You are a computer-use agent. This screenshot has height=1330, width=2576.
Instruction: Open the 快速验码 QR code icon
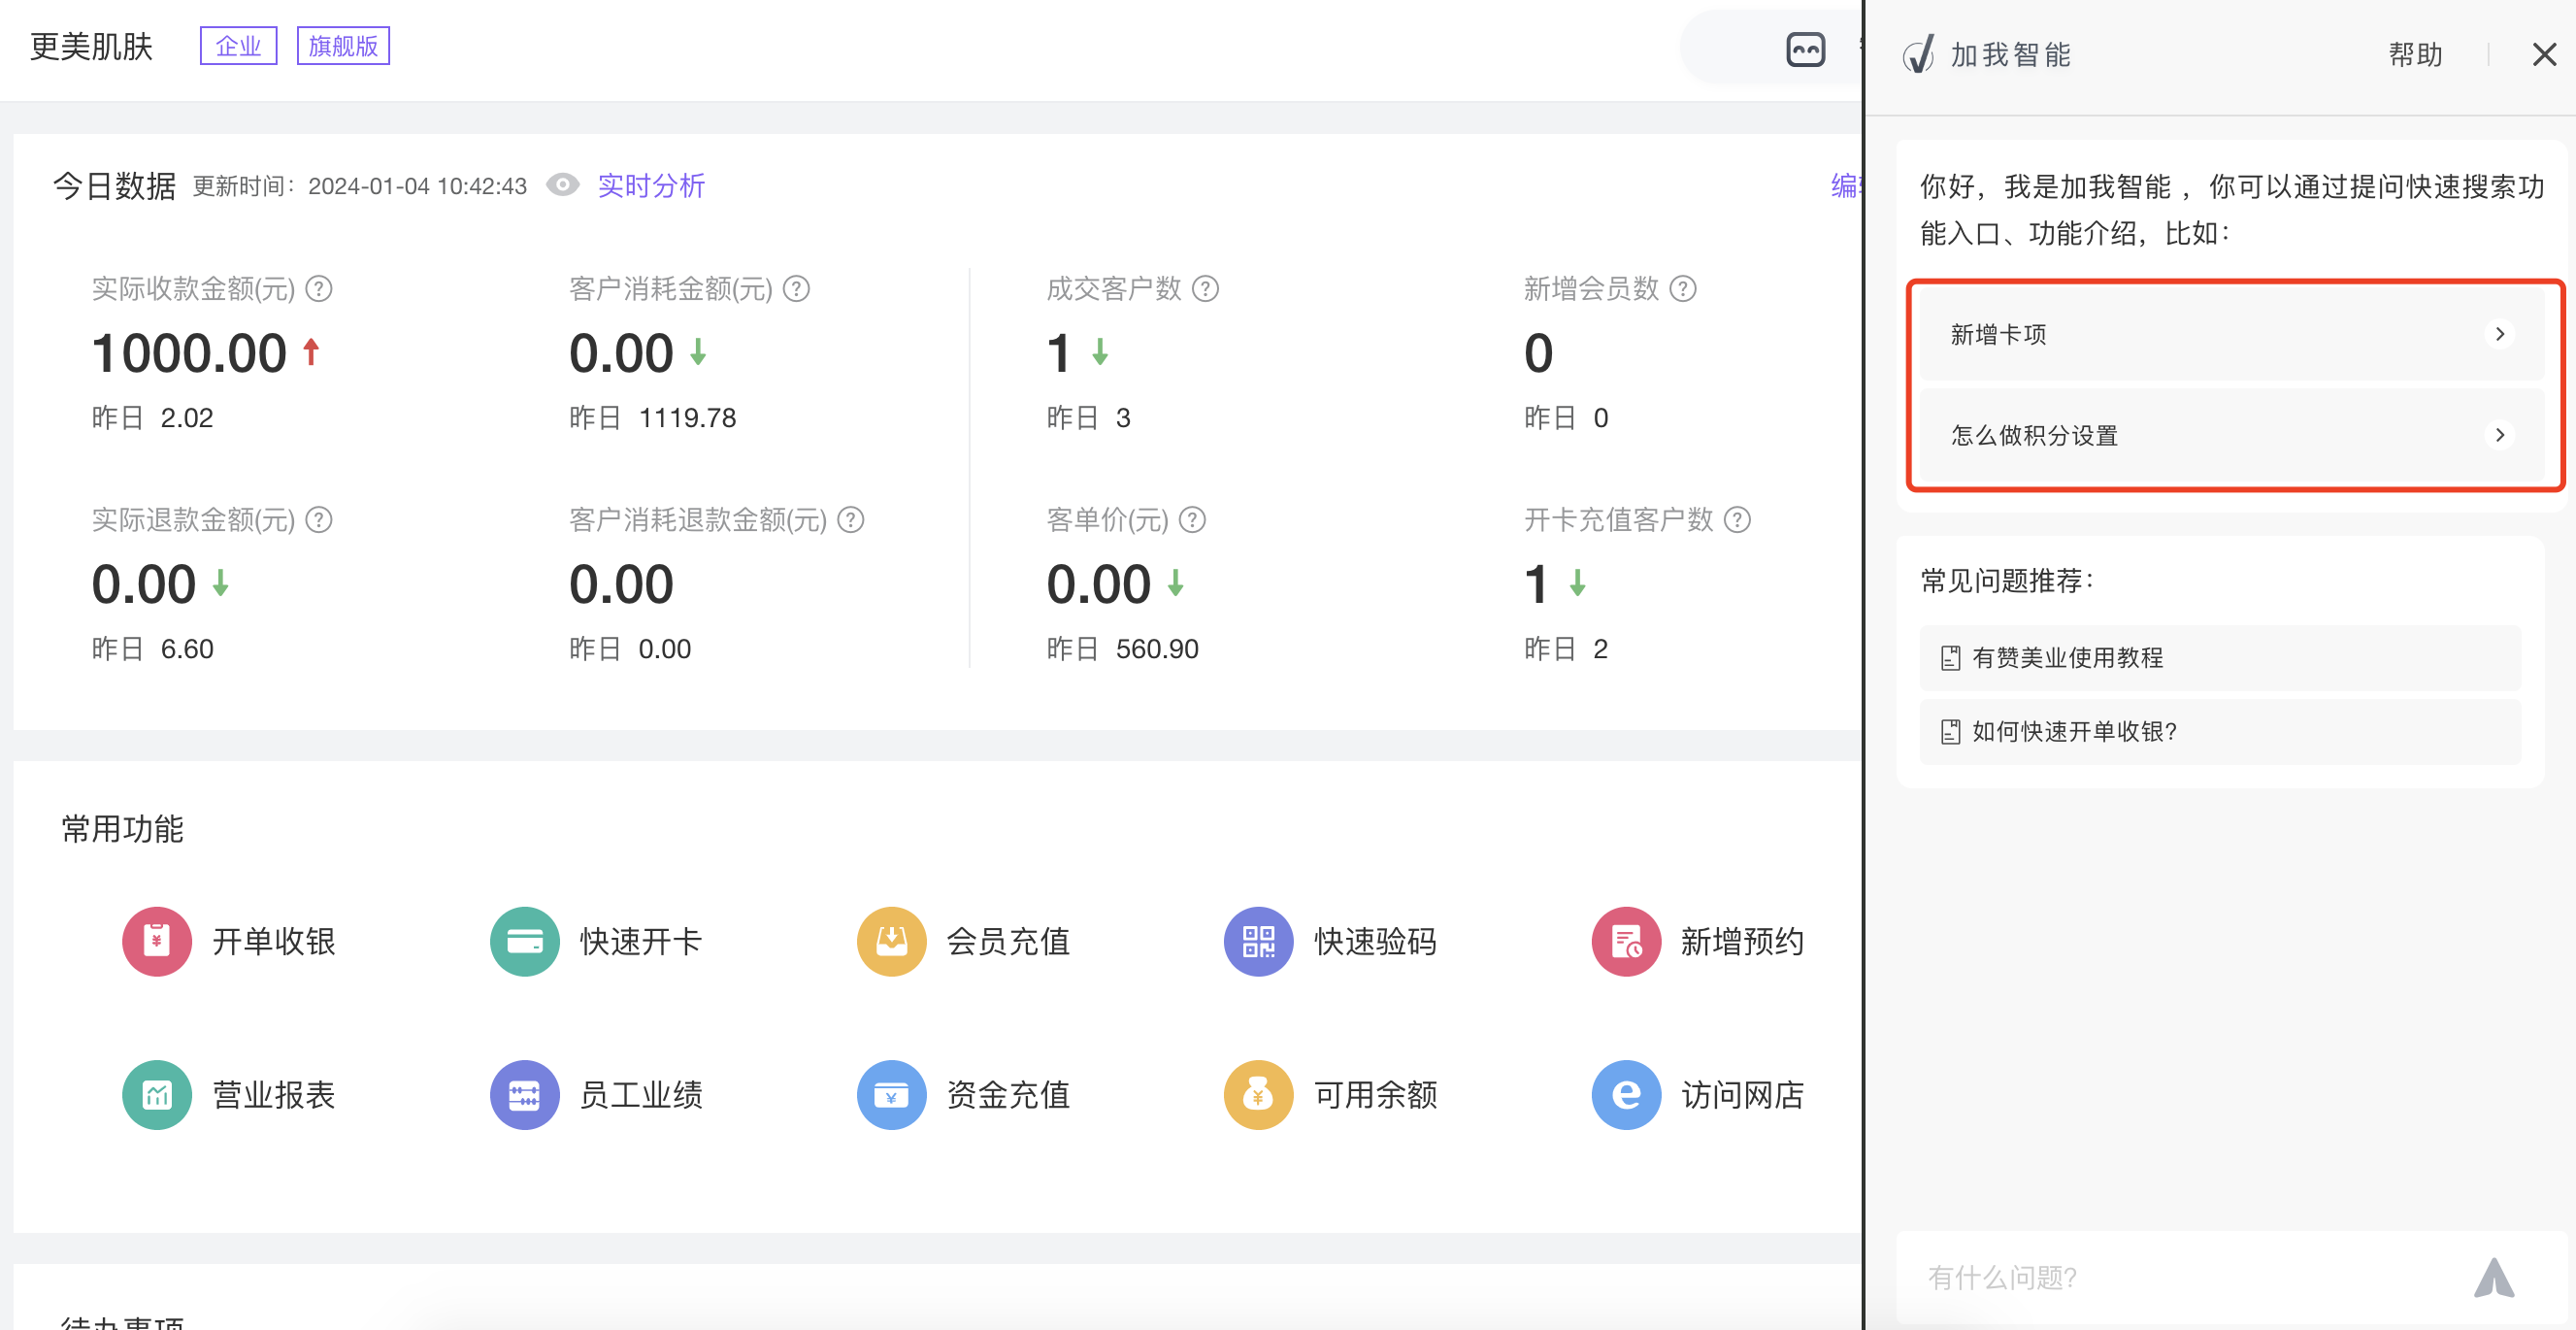tap(1258, 941)
